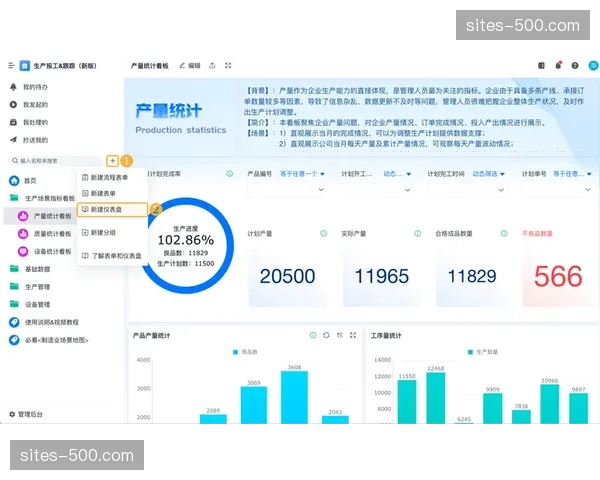Screen dimensions: 600x480
Task: Open the 计划单号 value select box
Action: coord(558,189)
